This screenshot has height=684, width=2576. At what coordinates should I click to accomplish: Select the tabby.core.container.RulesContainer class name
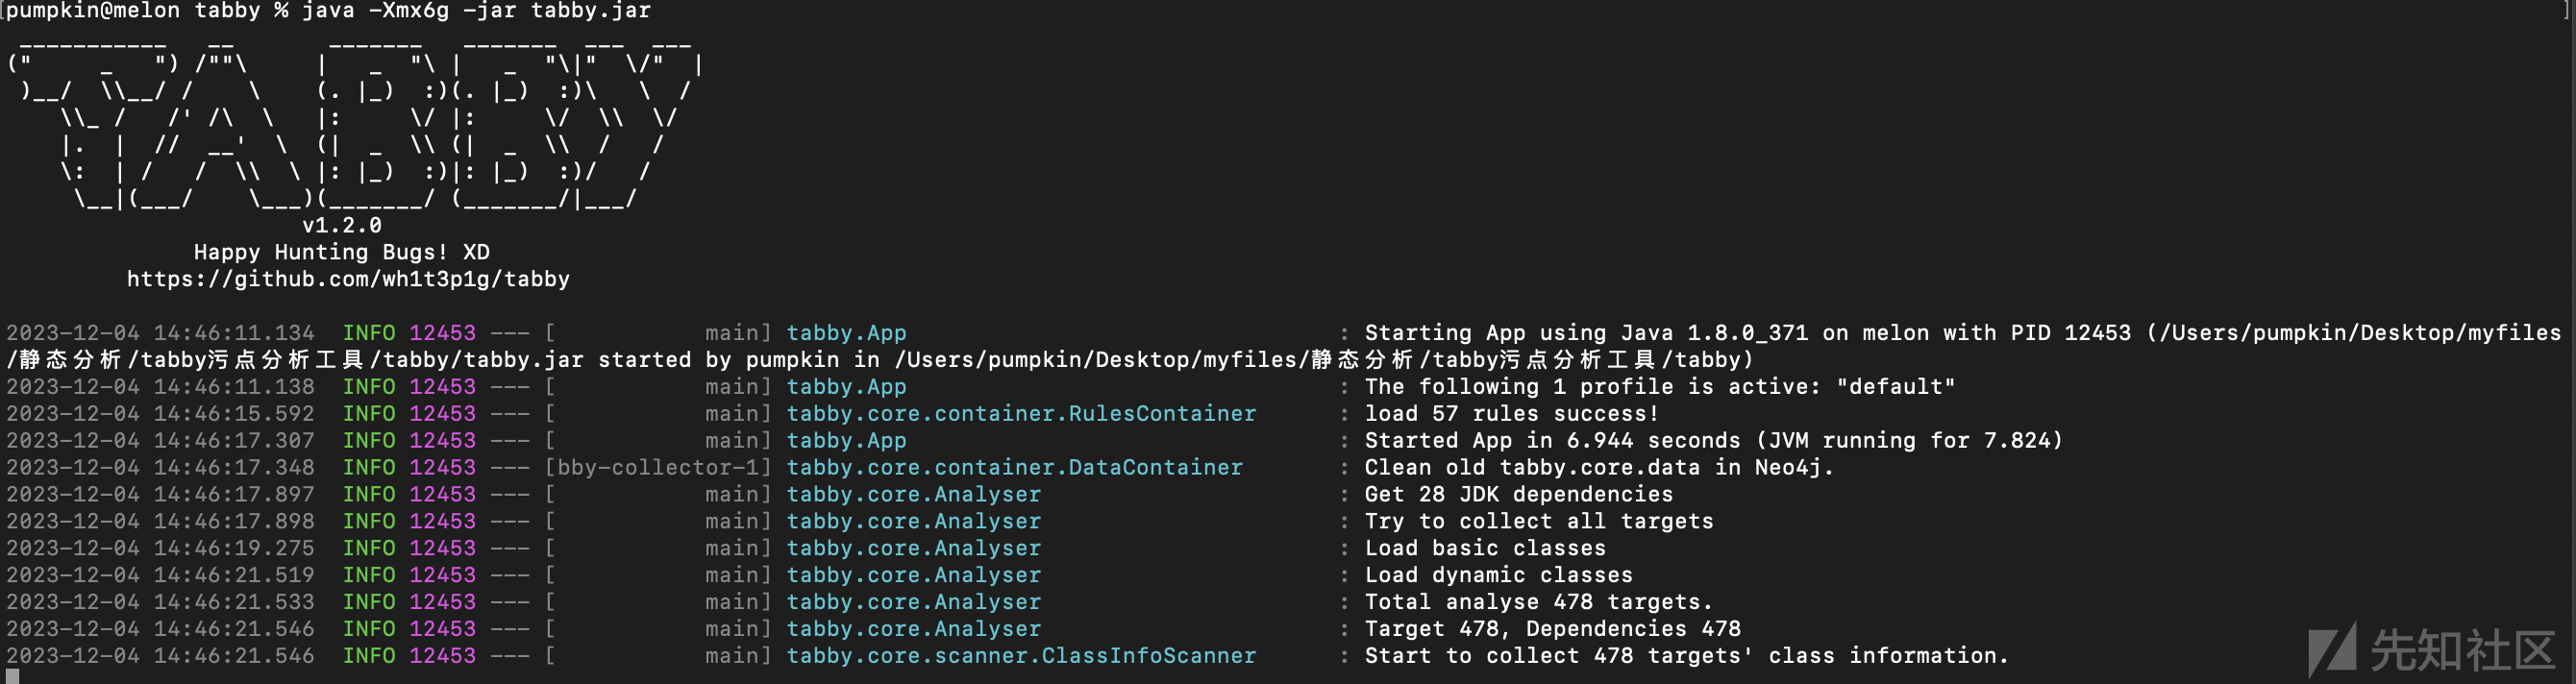point(1020,413)
